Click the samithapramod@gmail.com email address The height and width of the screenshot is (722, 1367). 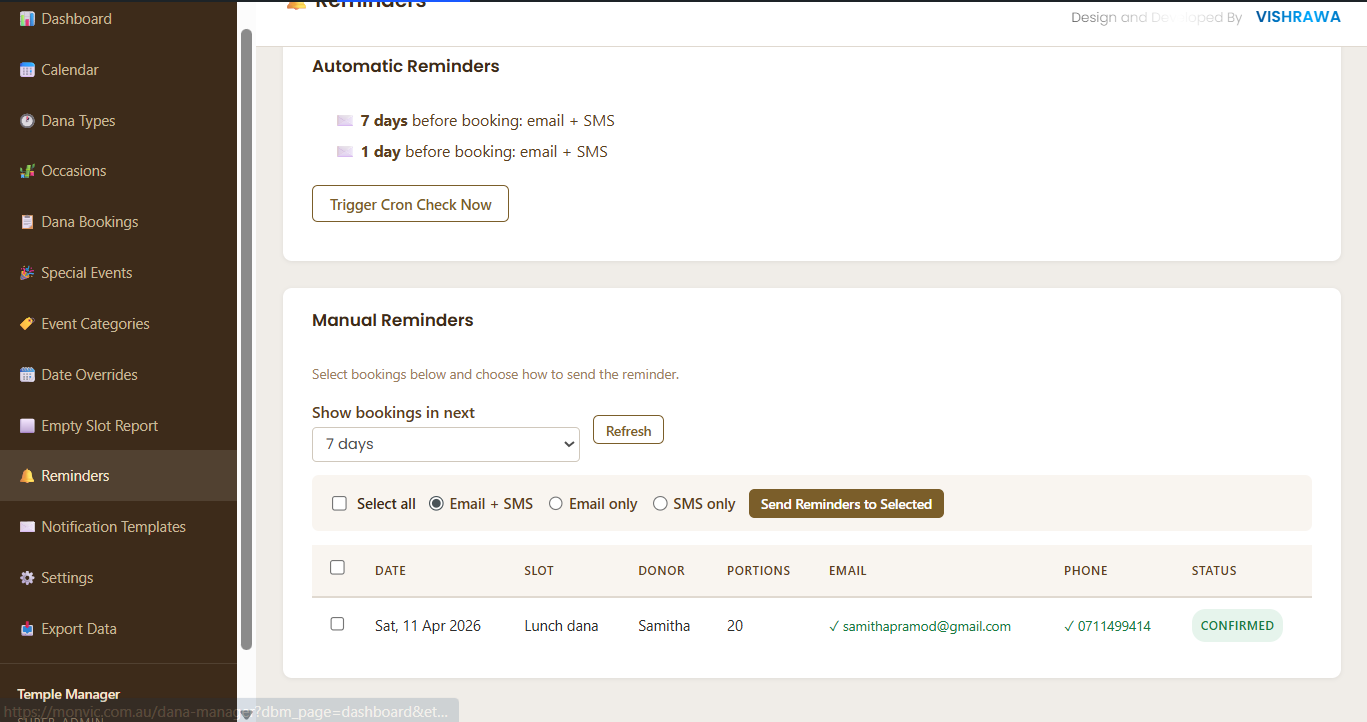click(926, 627)
